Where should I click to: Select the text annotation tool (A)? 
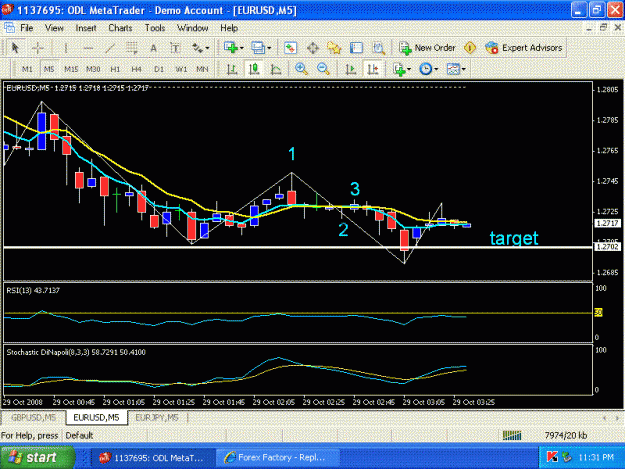pyautogui.click(x=153, y=49)
